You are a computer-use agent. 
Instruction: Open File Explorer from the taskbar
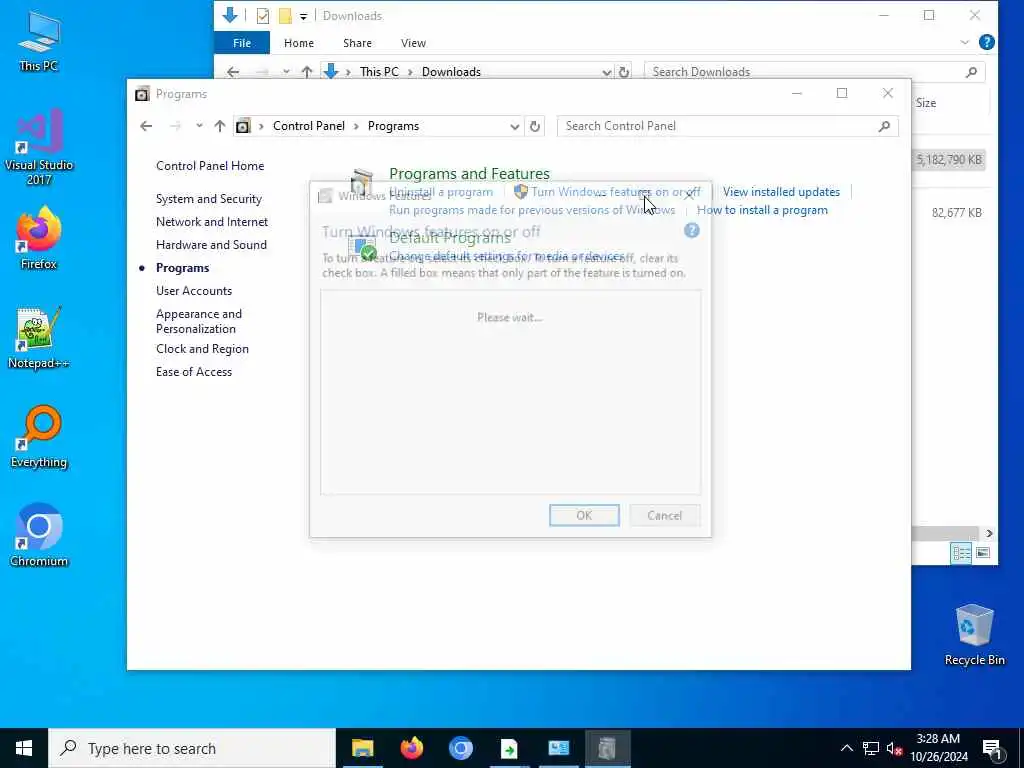pos(362,748)
